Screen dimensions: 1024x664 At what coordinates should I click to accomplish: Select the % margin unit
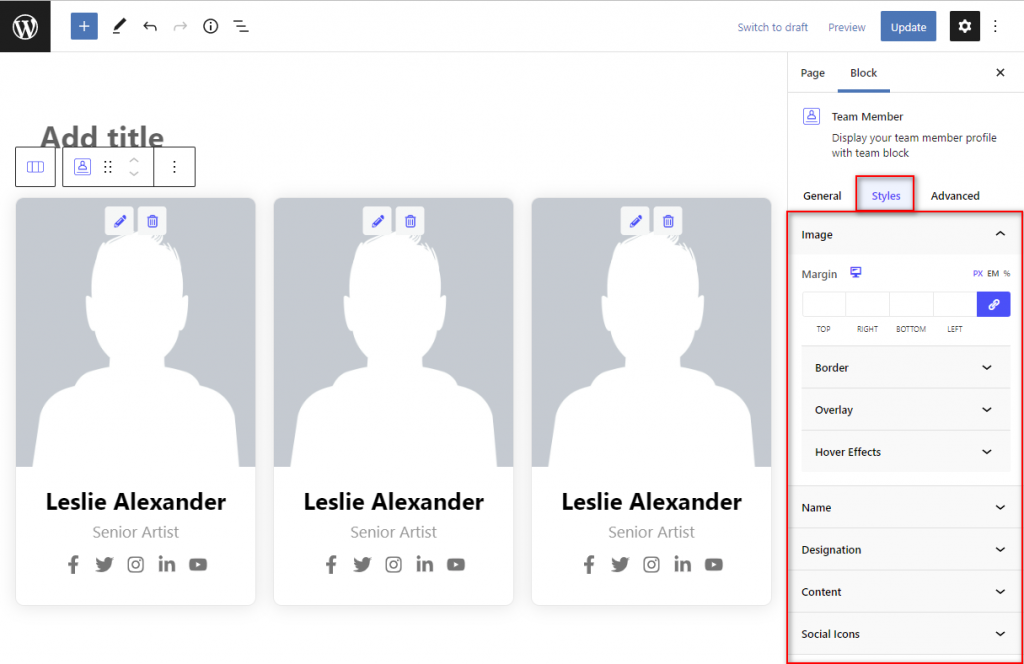pos(1007,274)
